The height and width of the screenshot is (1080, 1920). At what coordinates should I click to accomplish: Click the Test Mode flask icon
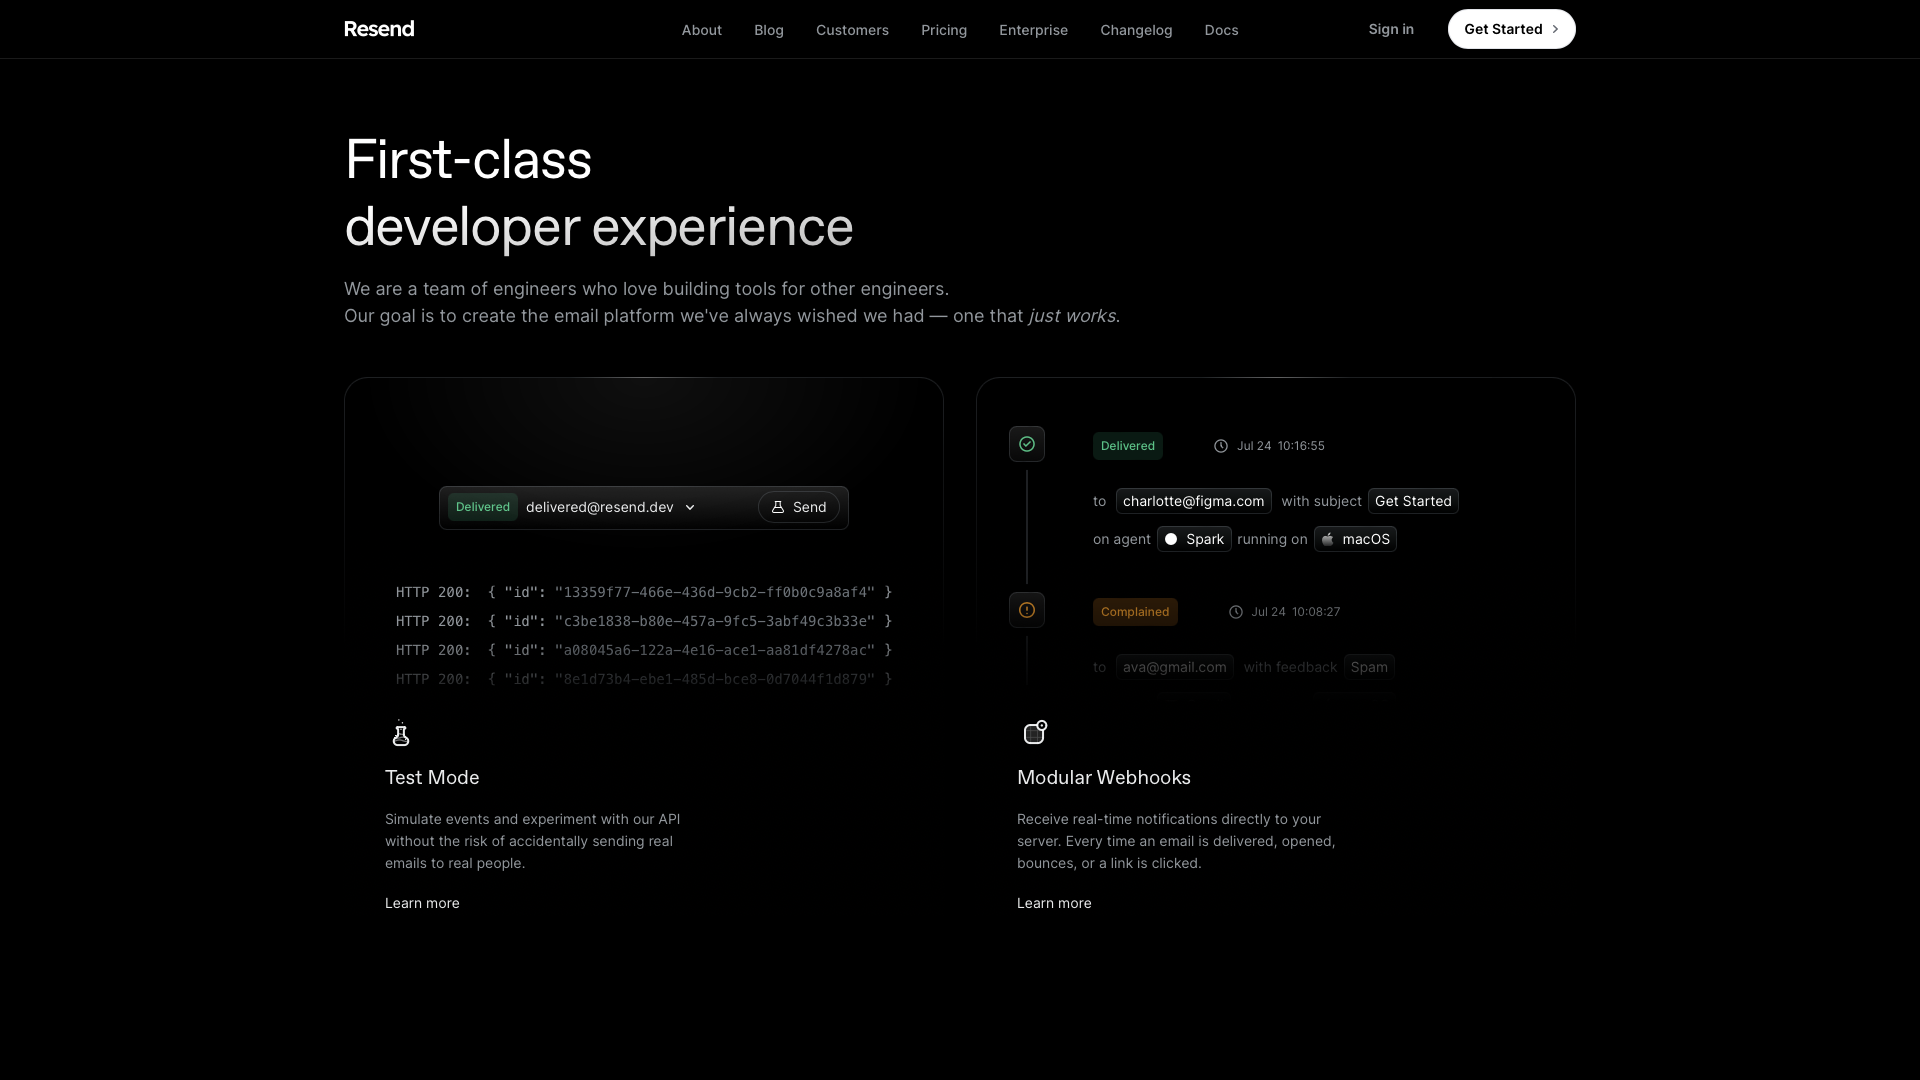[400, 733]
